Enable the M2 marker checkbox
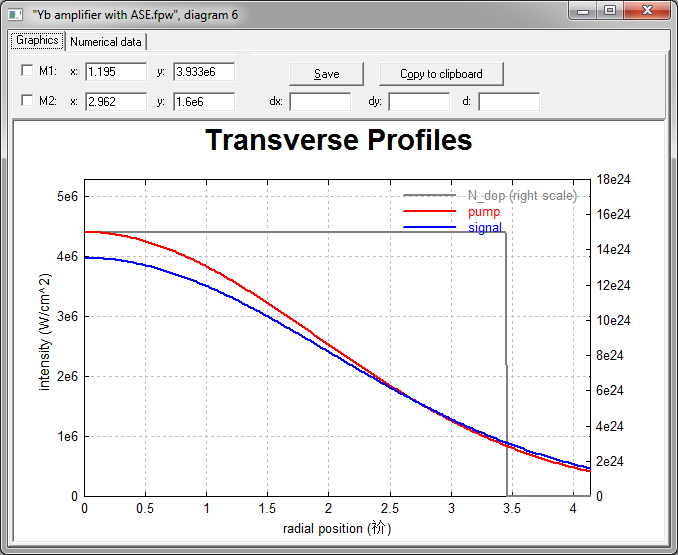This screenshot has height=555, width=678. 27,101
